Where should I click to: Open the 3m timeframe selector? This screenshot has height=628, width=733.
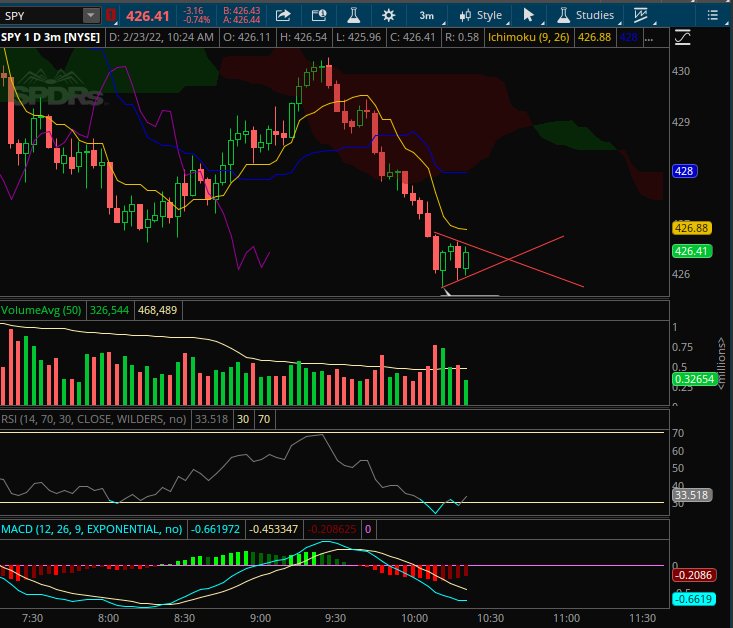point(427,15)
